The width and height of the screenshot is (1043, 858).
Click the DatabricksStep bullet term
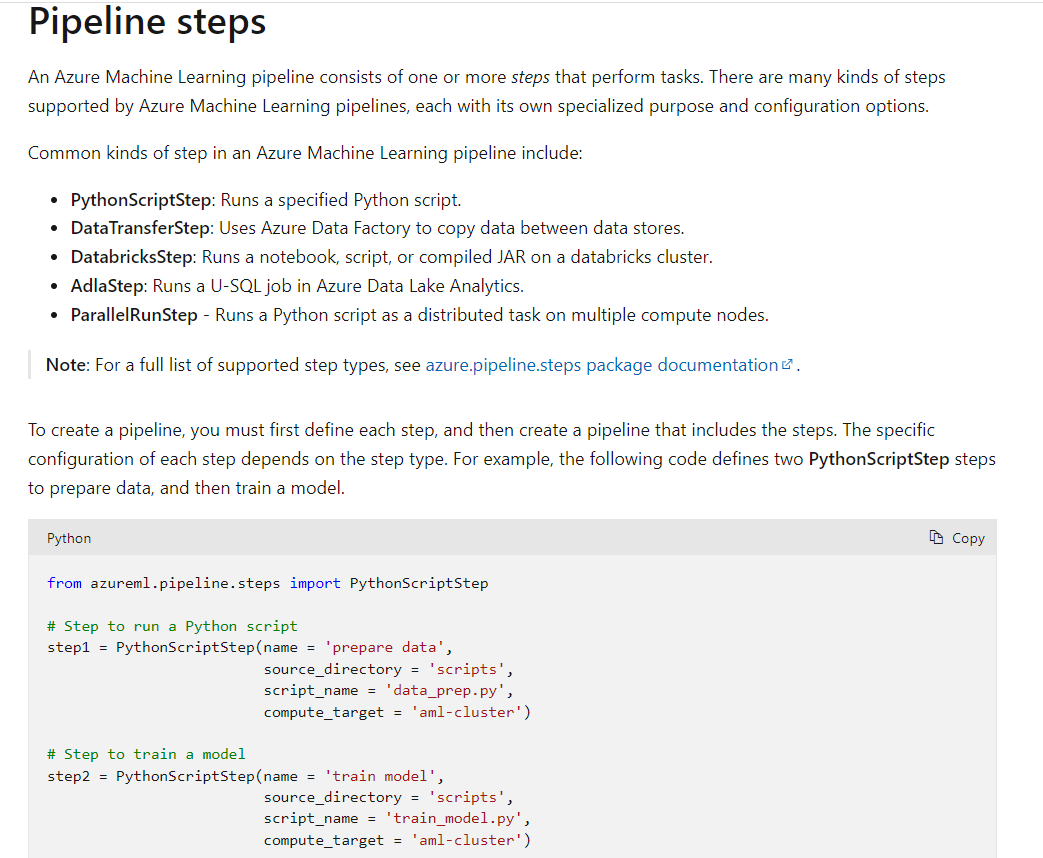[x=132, y=257]
